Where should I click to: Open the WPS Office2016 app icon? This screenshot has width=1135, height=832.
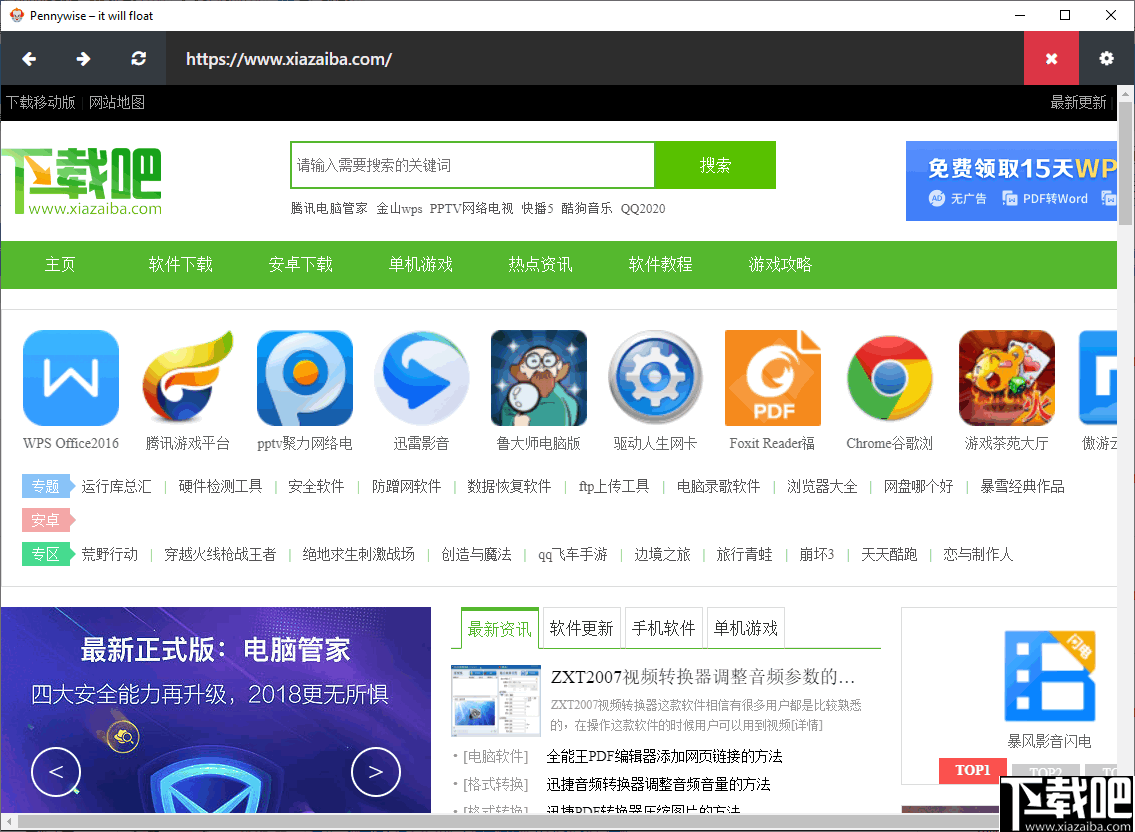pos(71,378)
